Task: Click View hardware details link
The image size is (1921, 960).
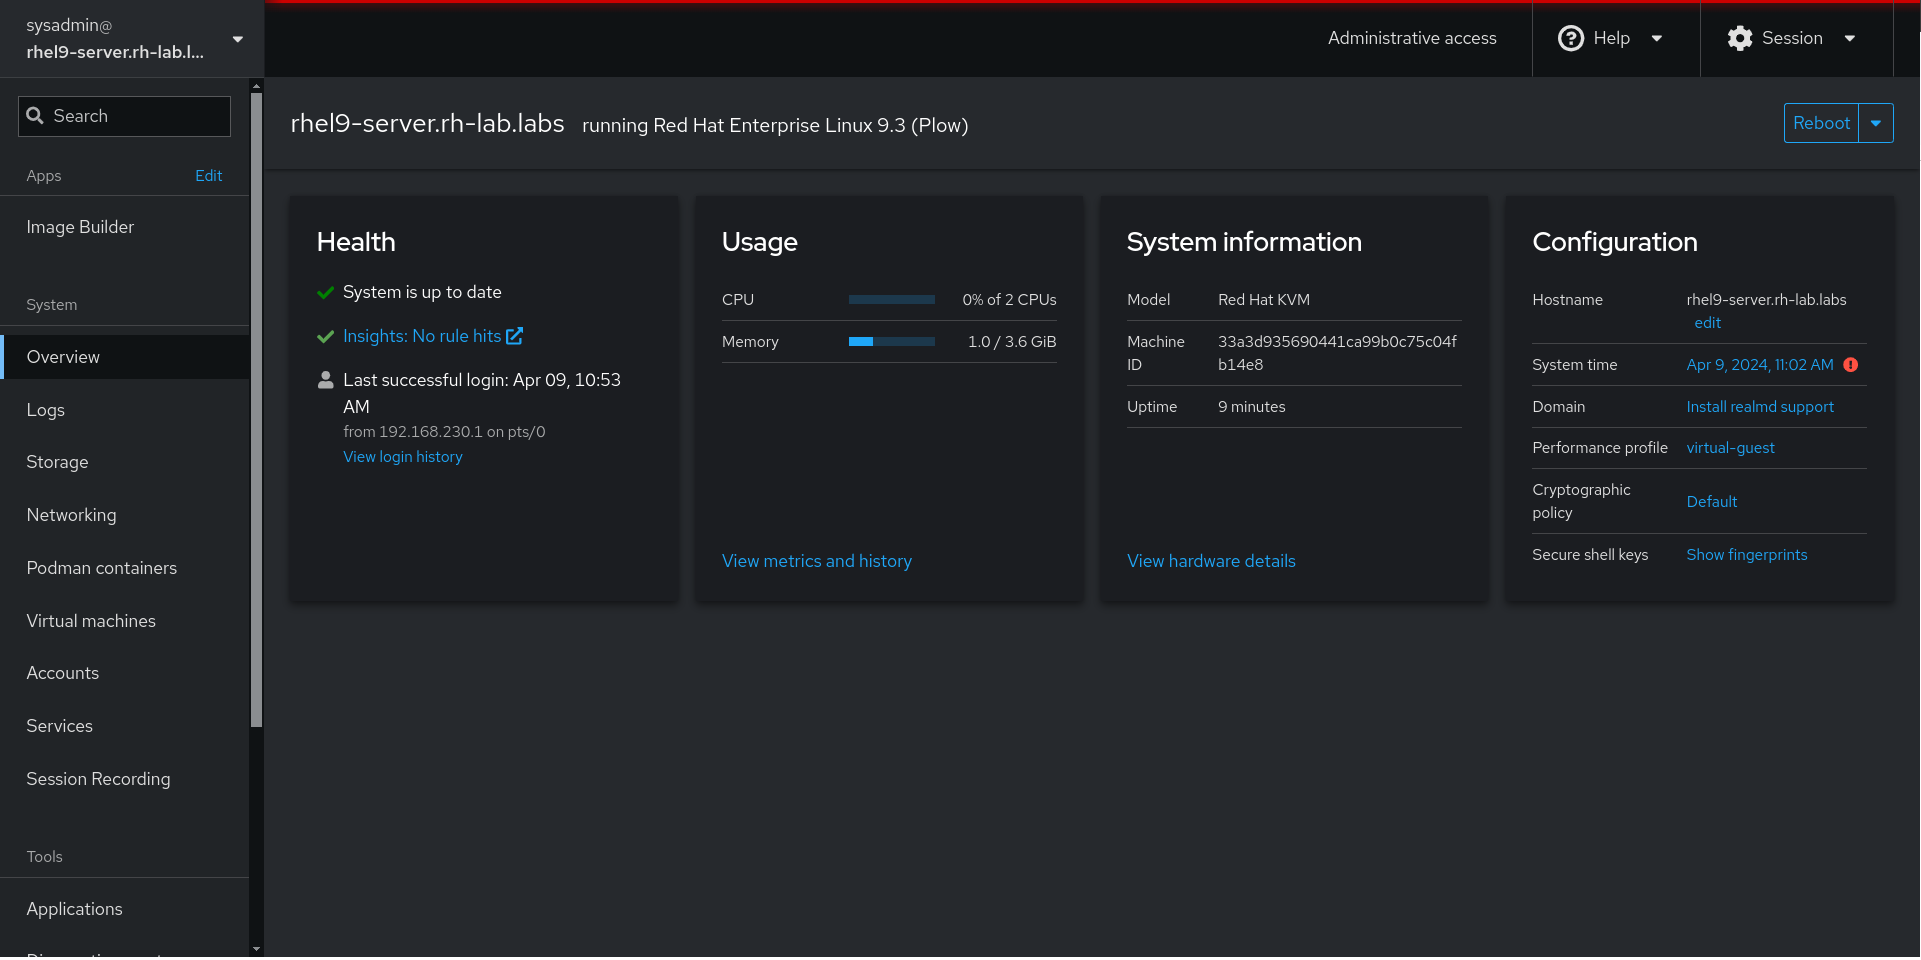Action: (1211, 561)
